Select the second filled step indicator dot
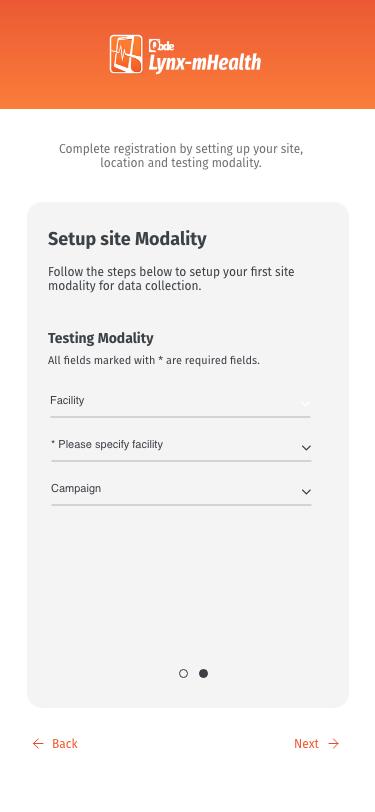This screenshot has width=375, height=812. pyautogui.click(x=204, y=673)
